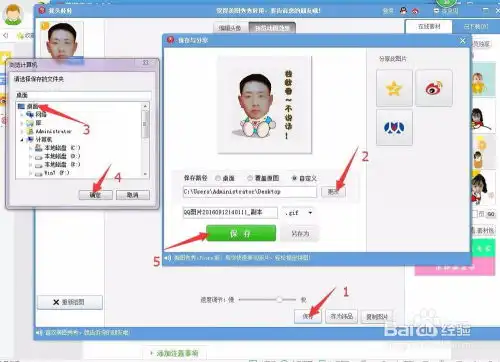500x362 pixels.
Task: Click 取消 in the folder browse dialog
Action: (x=133, y=195)
